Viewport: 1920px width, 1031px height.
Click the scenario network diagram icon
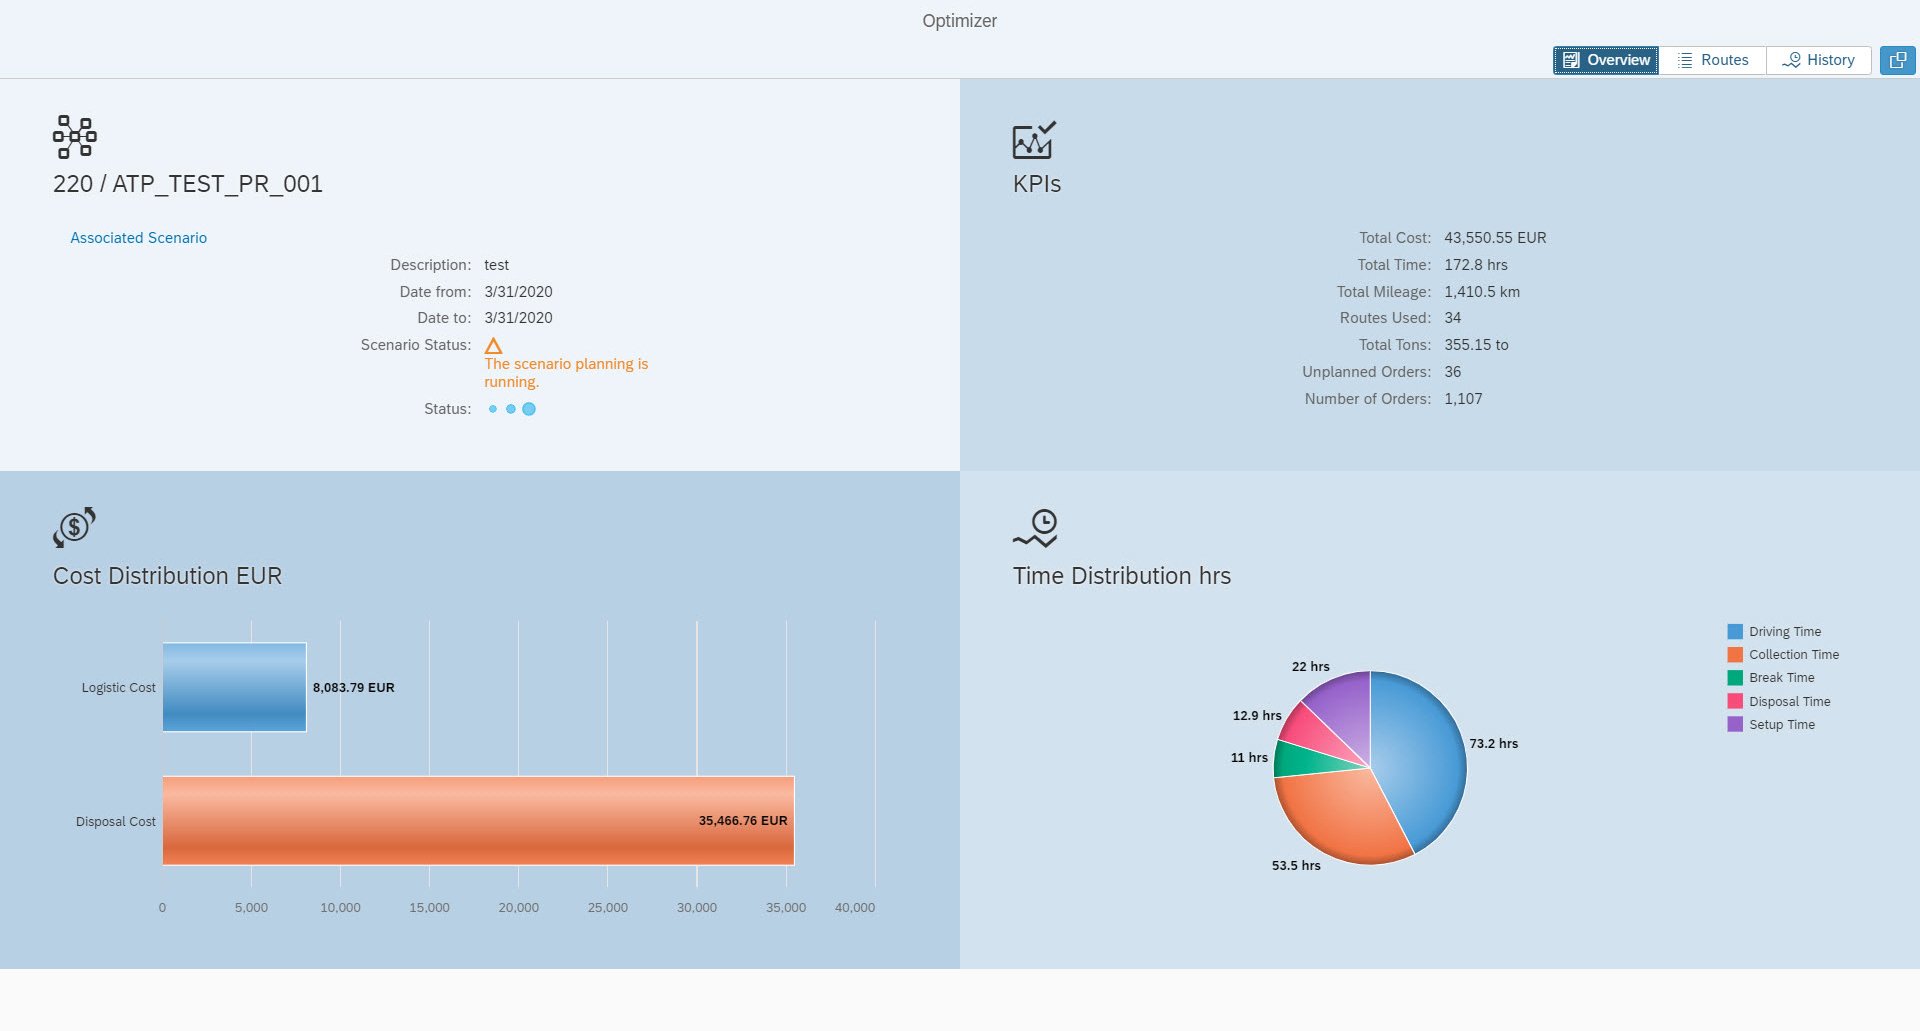(x=75, y=137)
